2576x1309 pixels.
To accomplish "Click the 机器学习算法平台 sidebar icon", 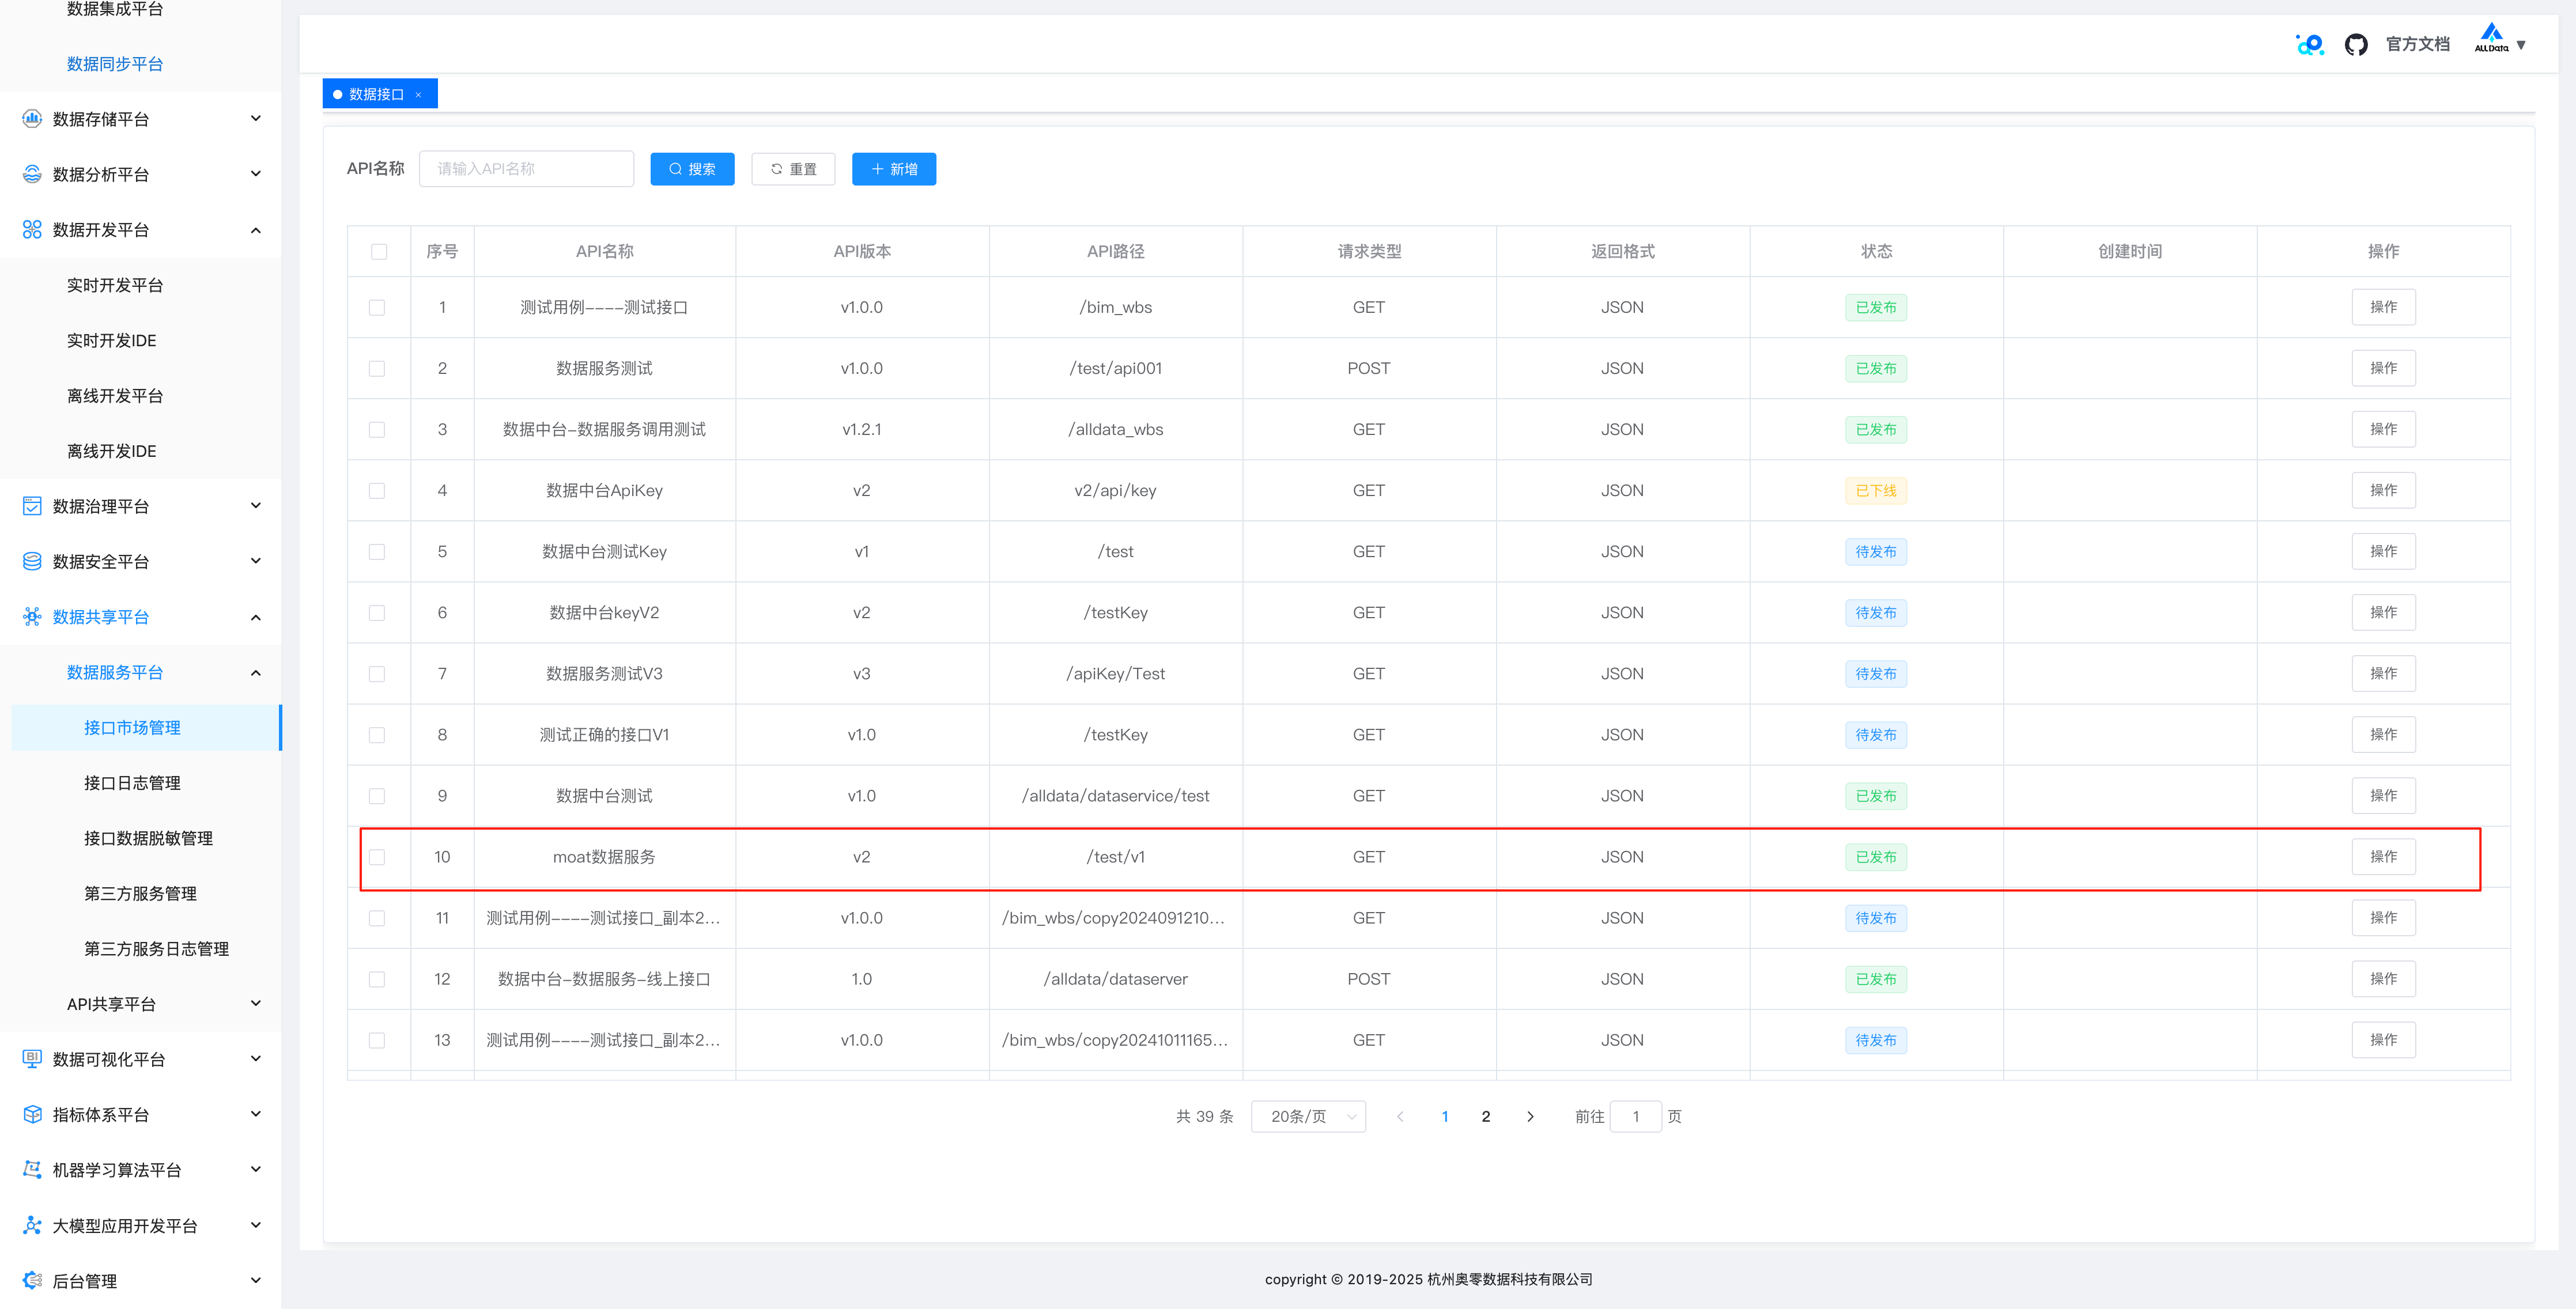I will 32,1169.
